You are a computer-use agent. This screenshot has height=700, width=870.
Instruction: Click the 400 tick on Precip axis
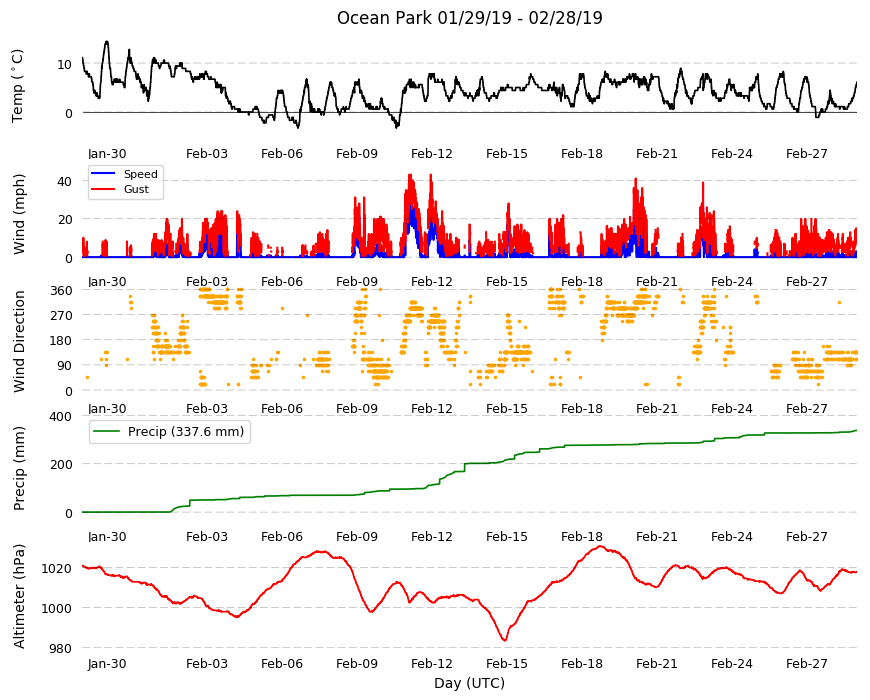[x=61, y=417]
